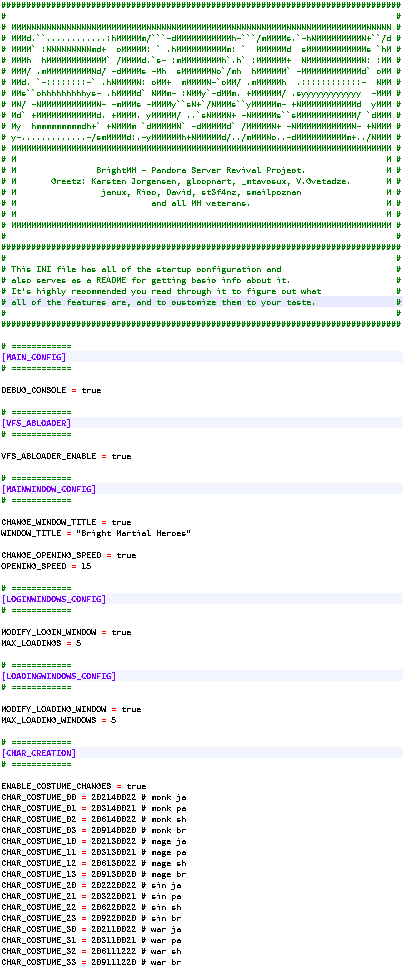This screenshot has width=403, height=969.
Task: Click the "and all MH veterans." line
Action: click(x=201, y=203)
